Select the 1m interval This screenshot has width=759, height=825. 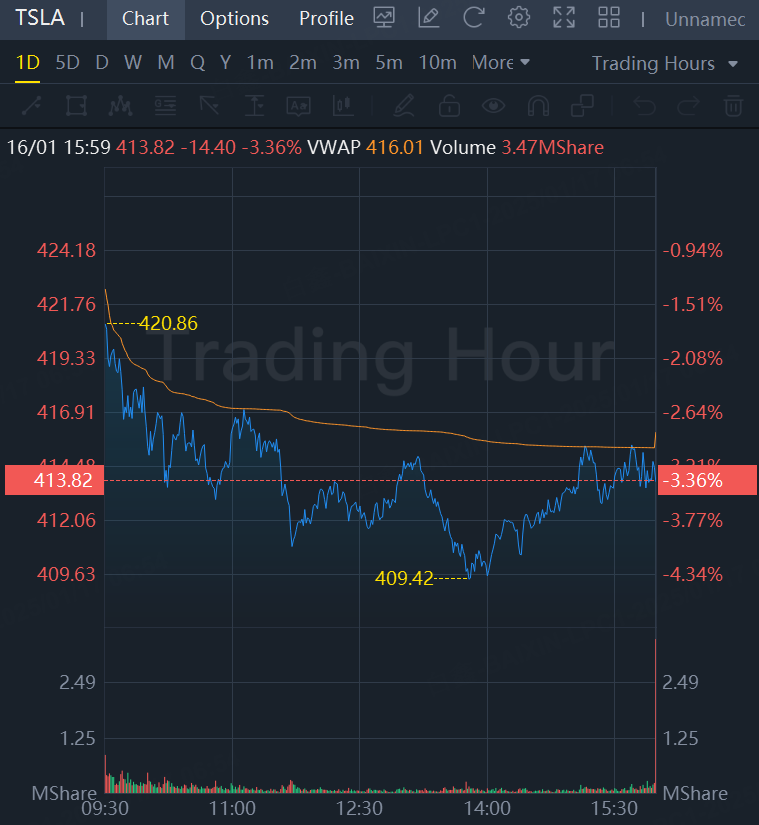260,63
